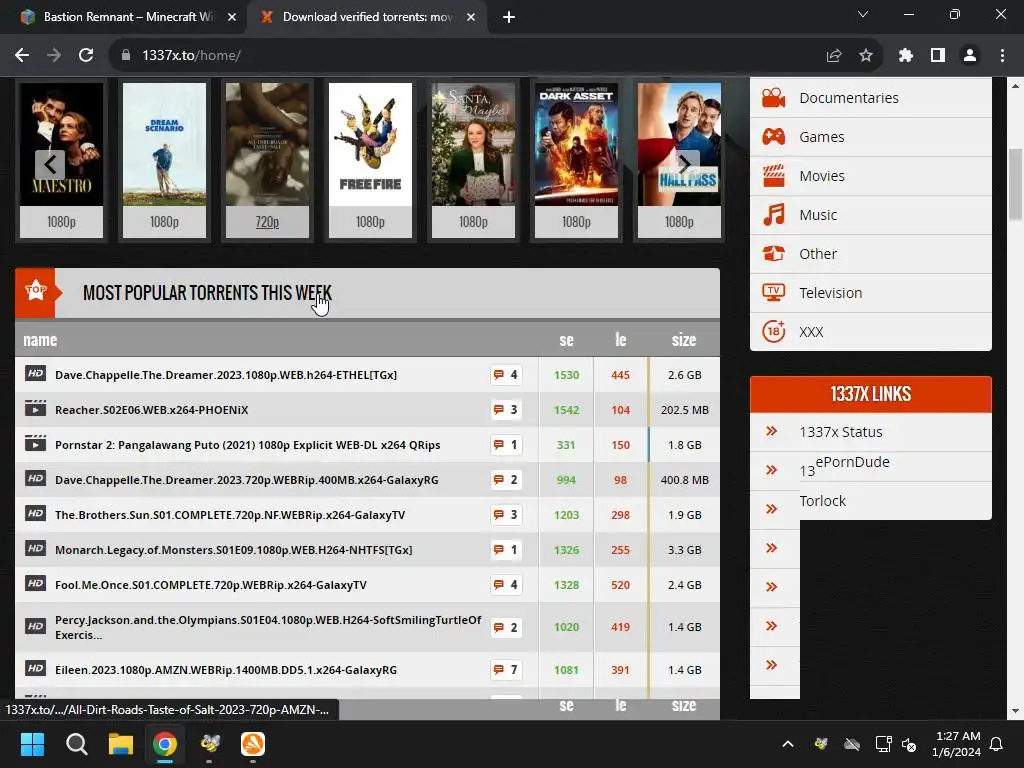Click the Santa Maybe poster
This screenshot has width=1024, height=768.
pyautogui.click(x=473, y=144)
